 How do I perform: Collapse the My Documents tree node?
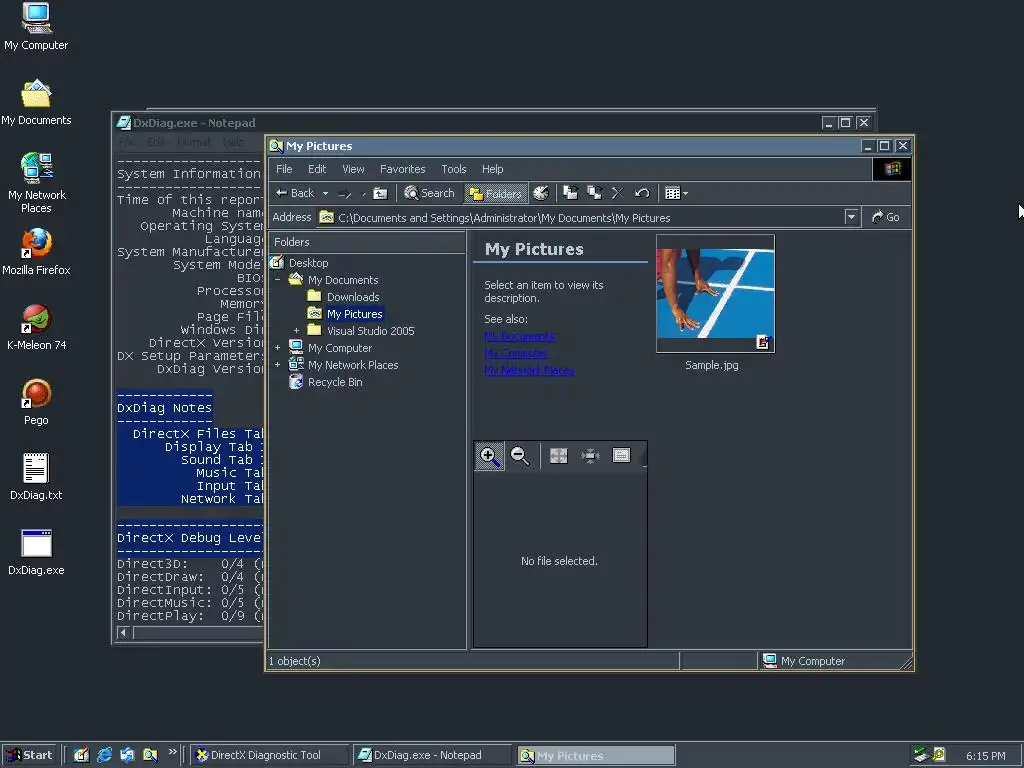pyautogui.click(x=278, y=280)
